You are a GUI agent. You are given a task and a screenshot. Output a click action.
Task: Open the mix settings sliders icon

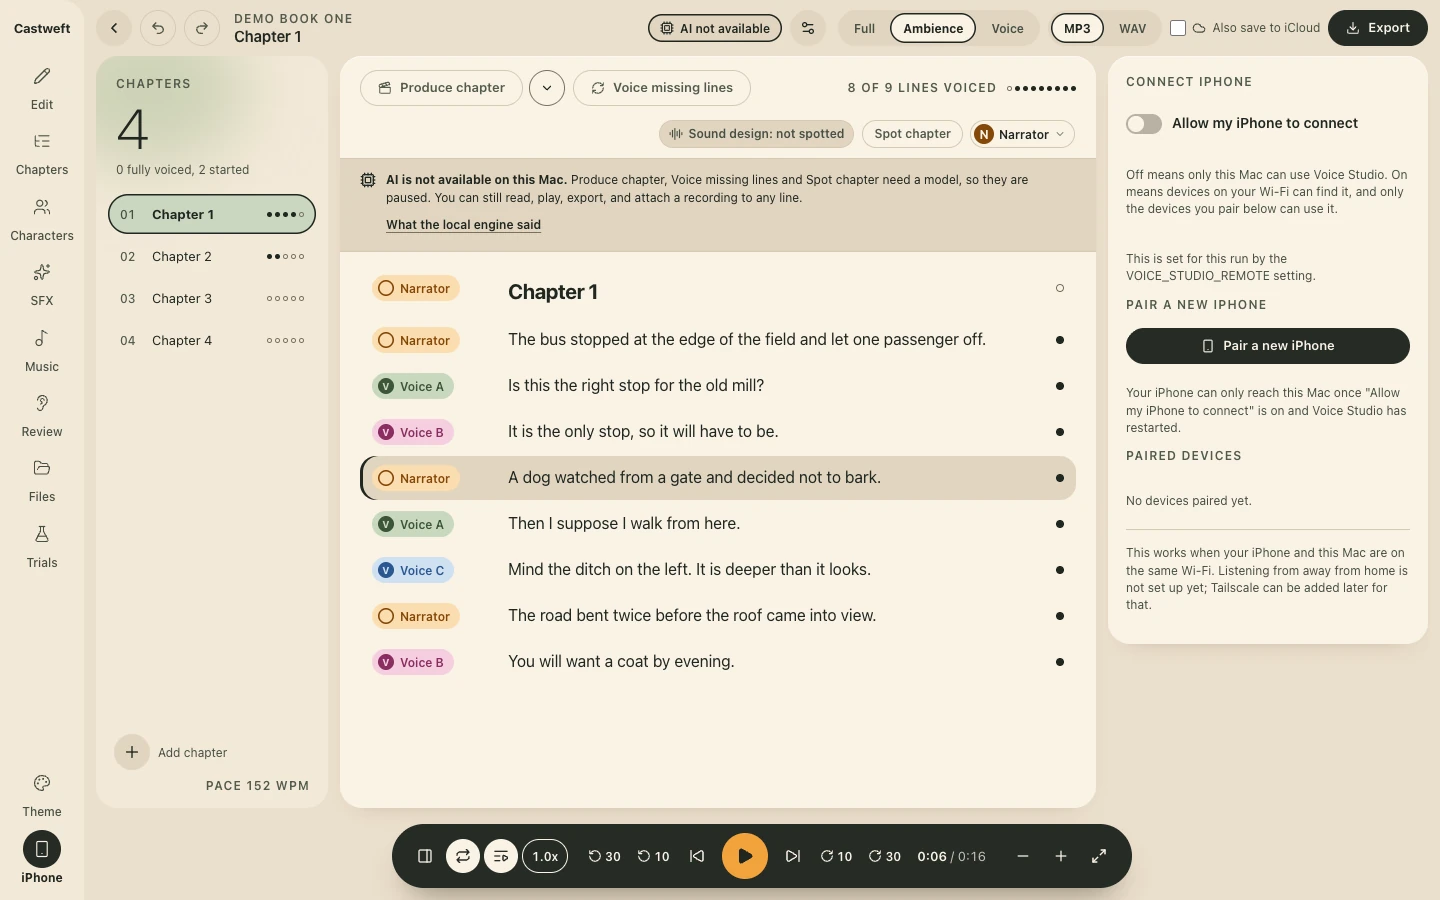pos(808,28)
